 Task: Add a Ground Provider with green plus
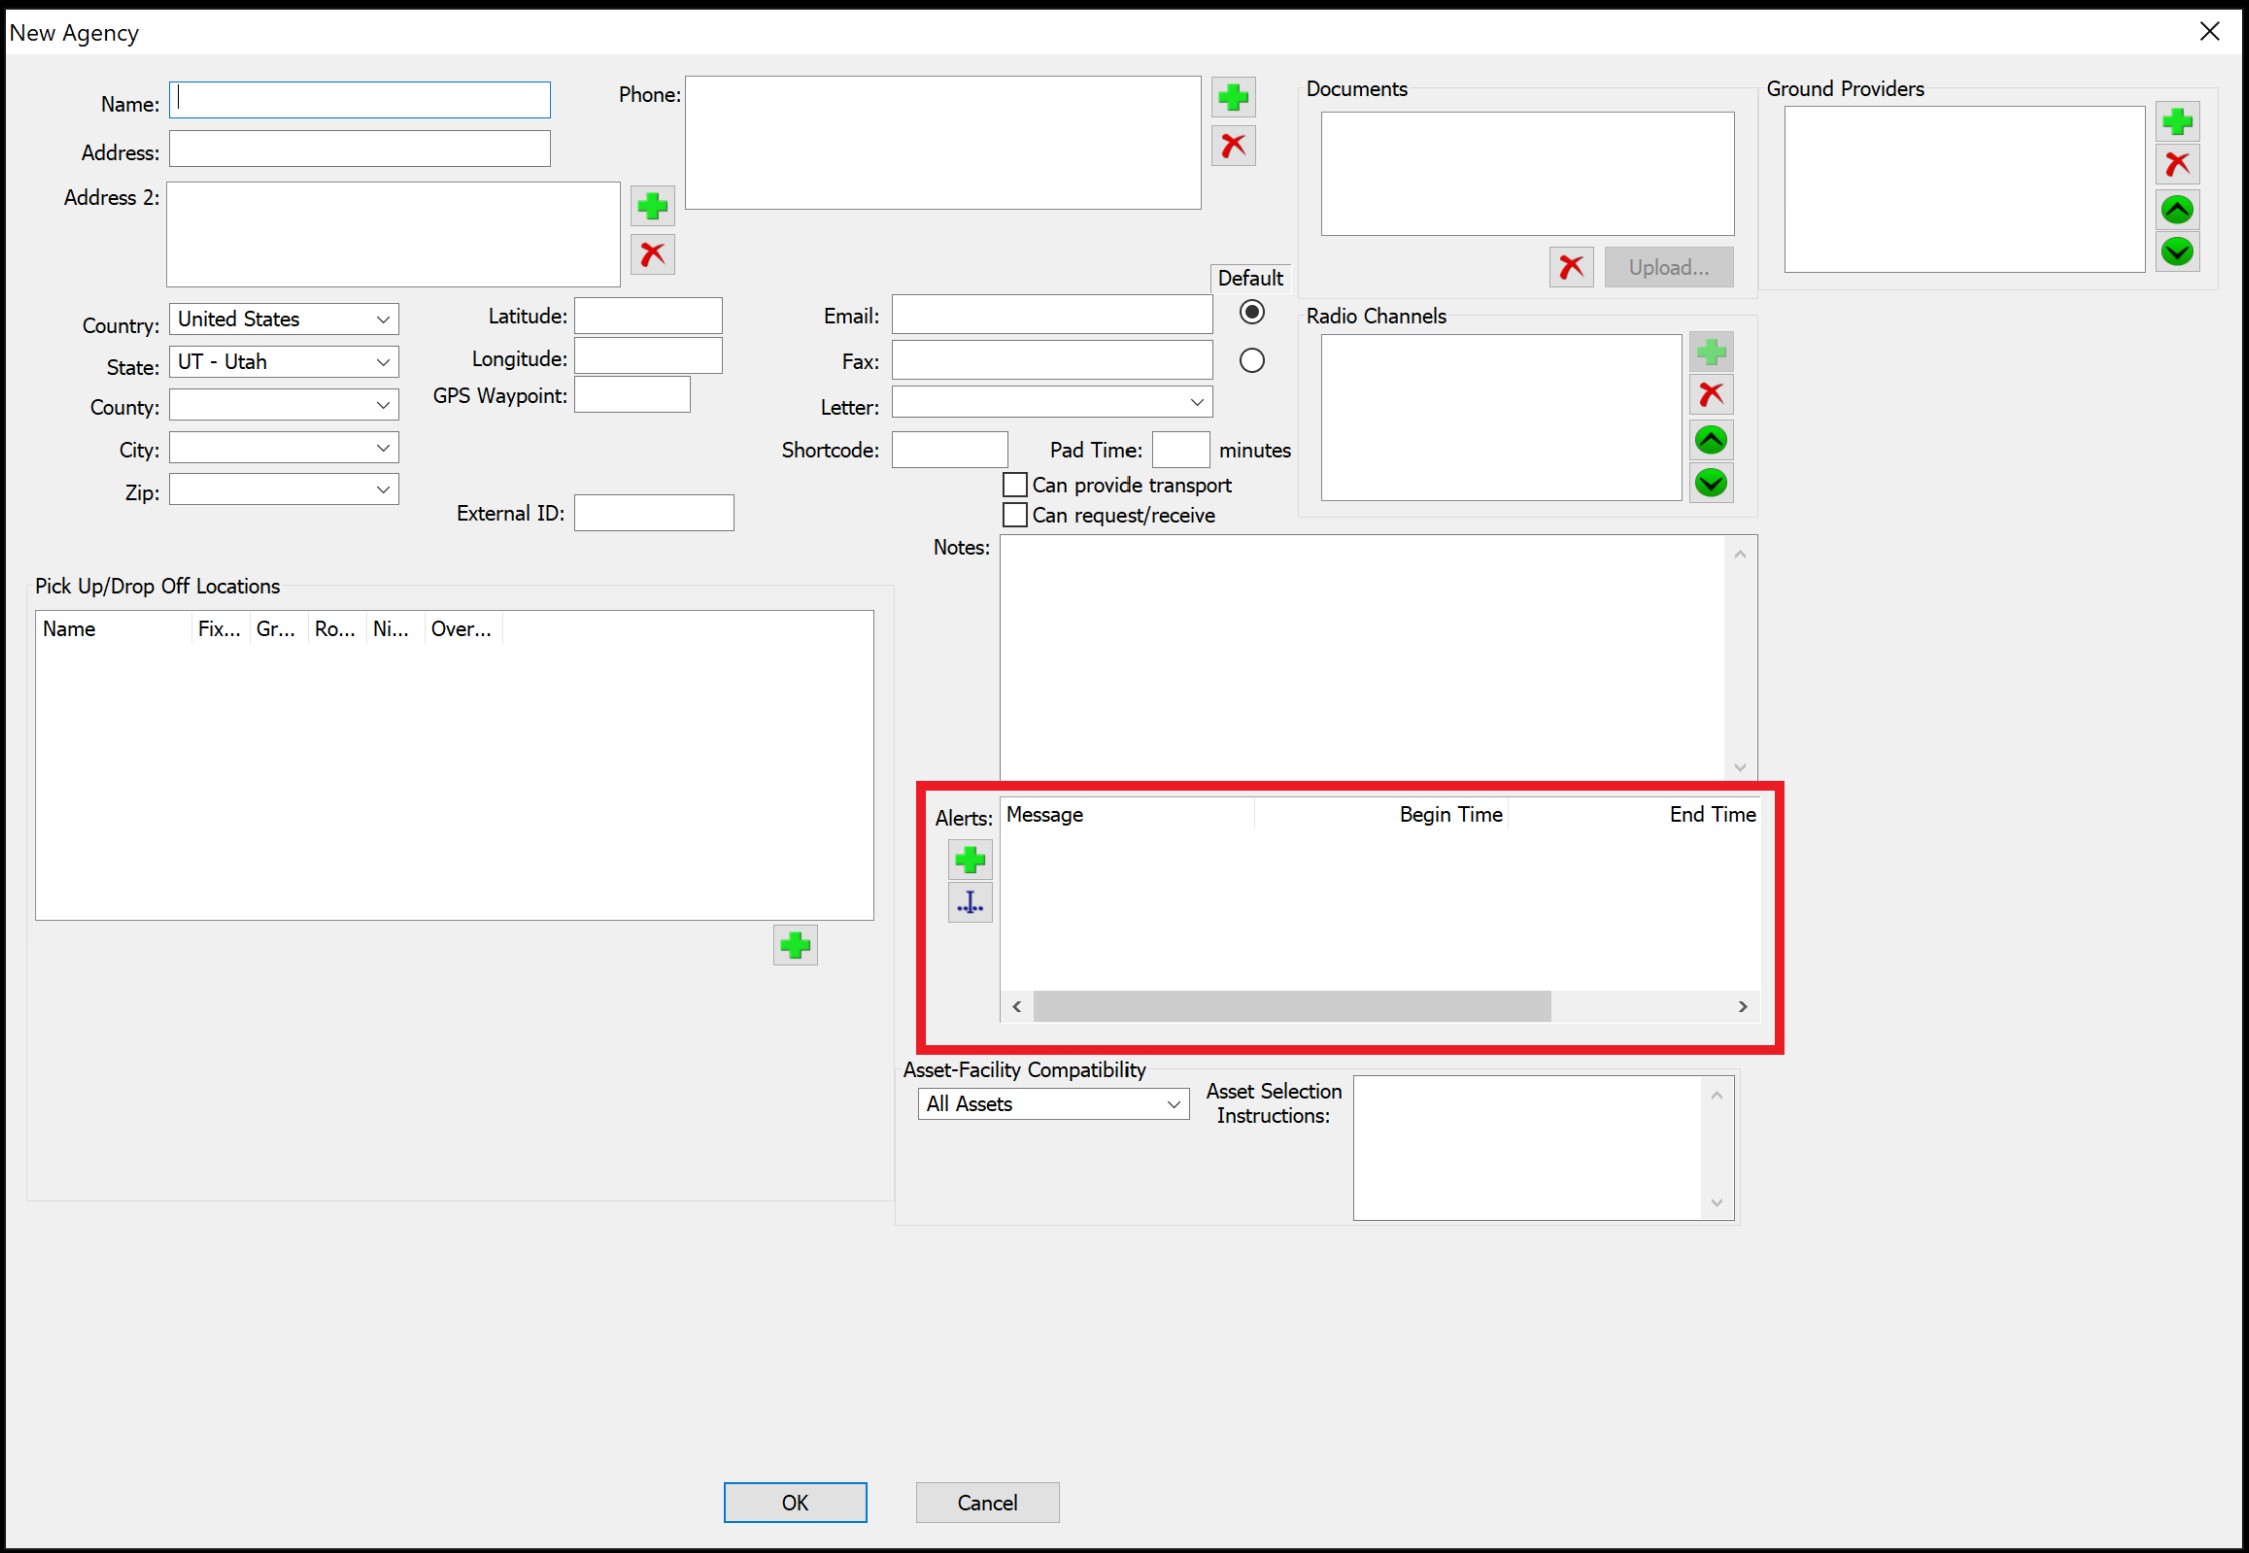[x=2177, y=122]
